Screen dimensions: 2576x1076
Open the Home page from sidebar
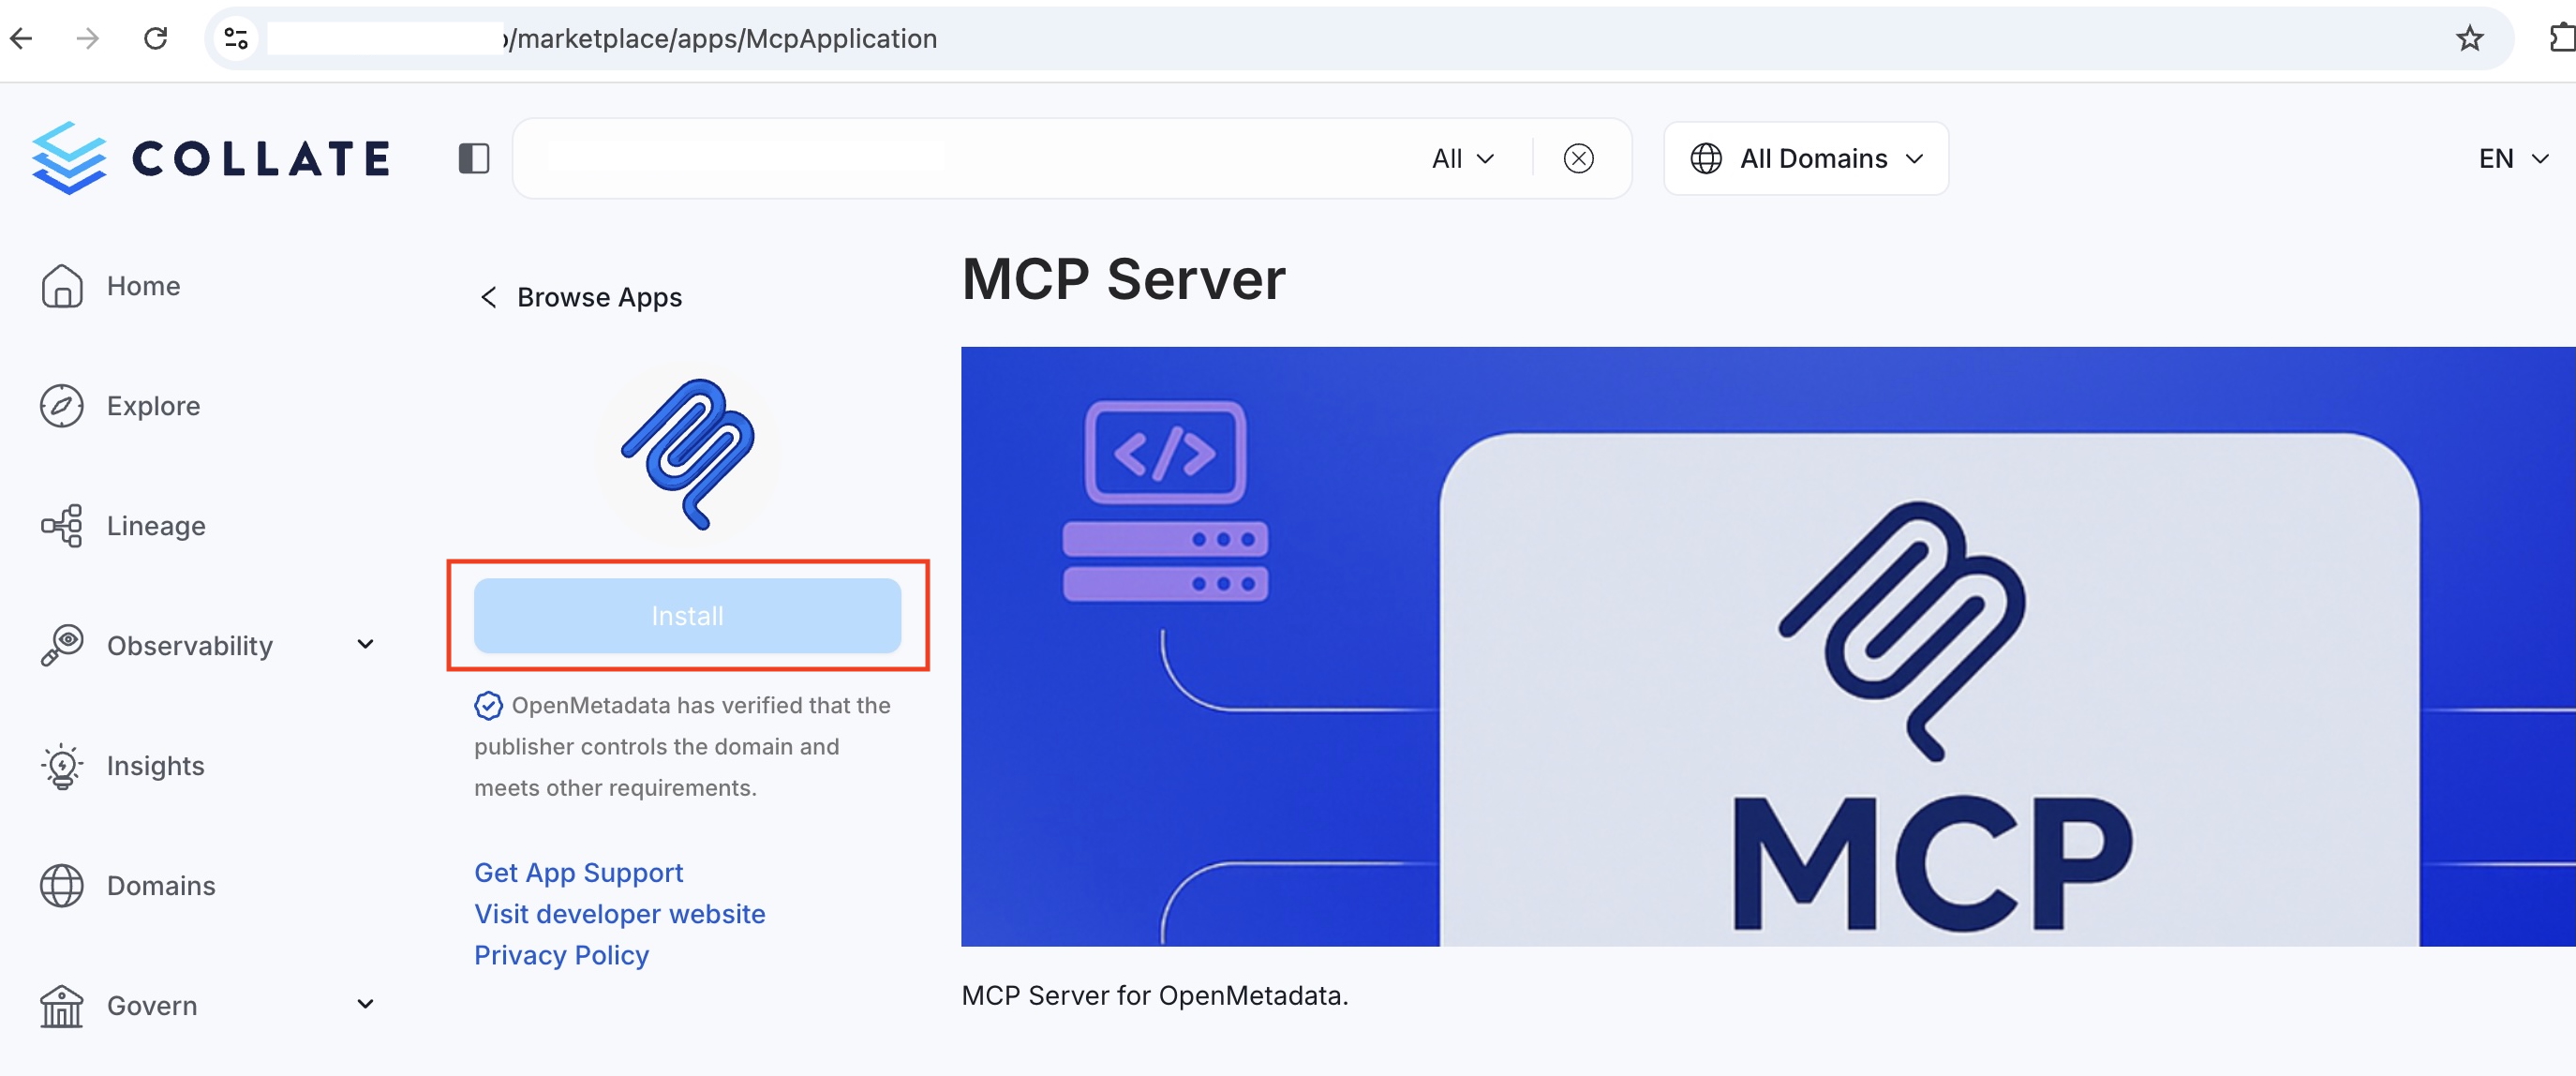click(141, 285)
